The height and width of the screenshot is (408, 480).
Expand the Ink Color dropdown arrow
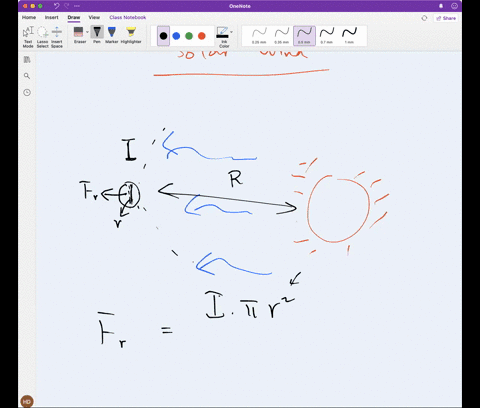(x=231, y=32)
